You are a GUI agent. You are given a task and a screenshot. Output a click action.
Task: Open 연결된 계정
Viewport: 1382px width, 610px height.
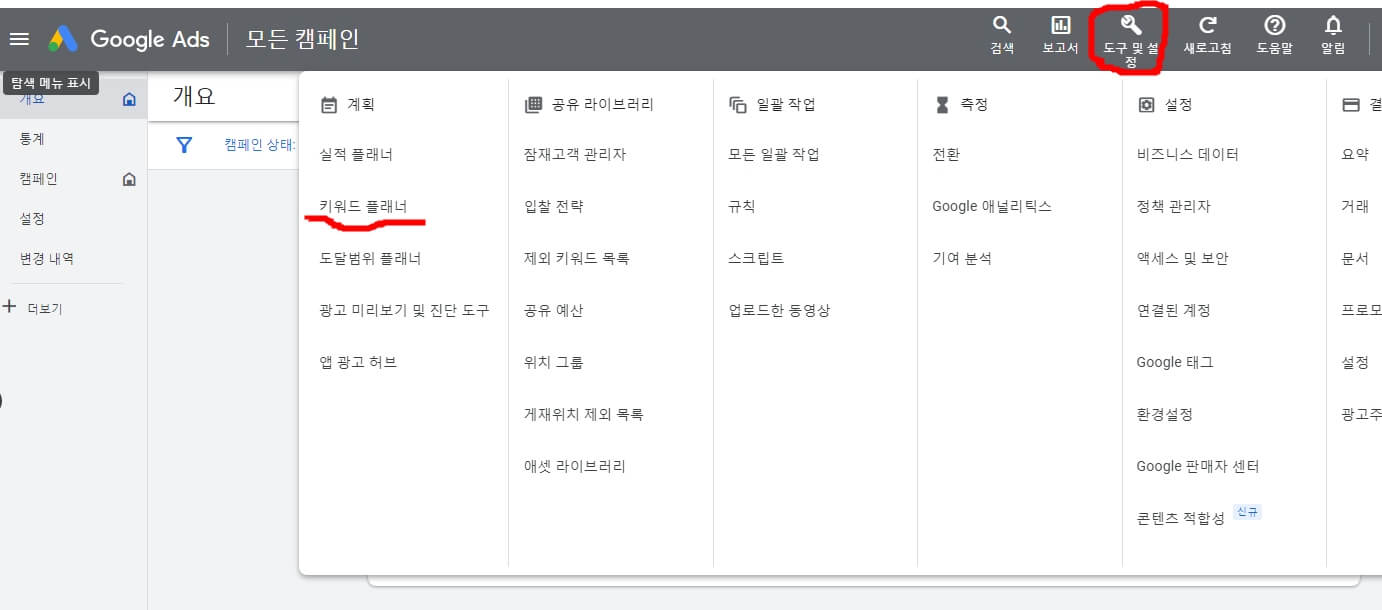coord(1174,311)
